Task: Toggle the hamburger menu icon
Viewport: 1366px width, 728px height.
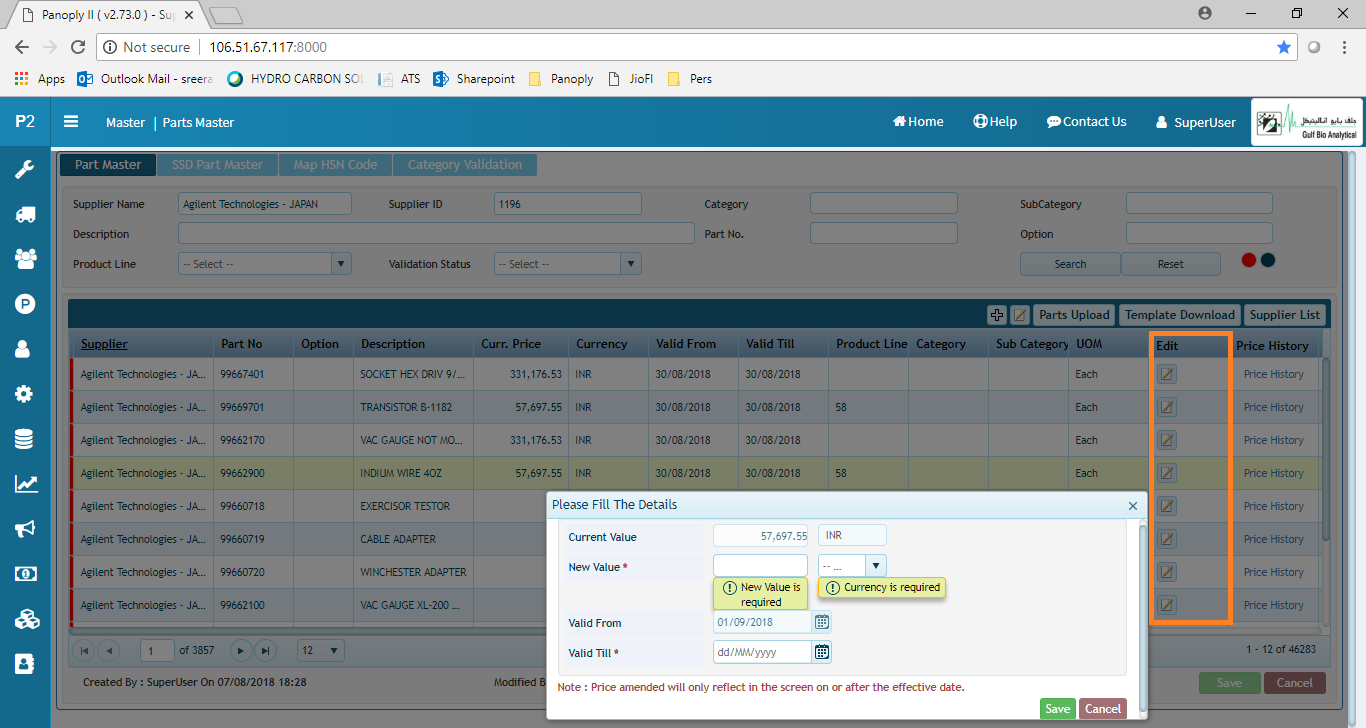Action: [x=71, y=121]
